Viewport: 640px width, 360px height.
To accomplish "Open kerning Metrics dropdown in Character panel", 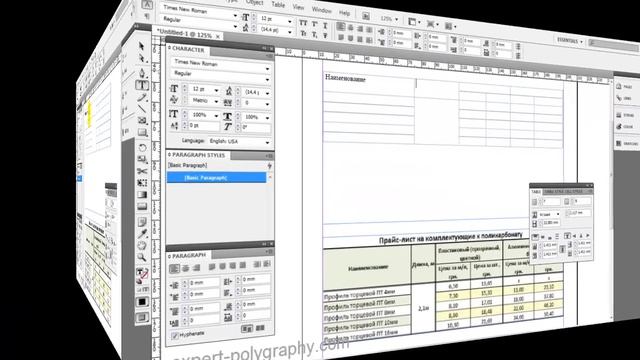I will pyautogui.click(x=216, y=101).
